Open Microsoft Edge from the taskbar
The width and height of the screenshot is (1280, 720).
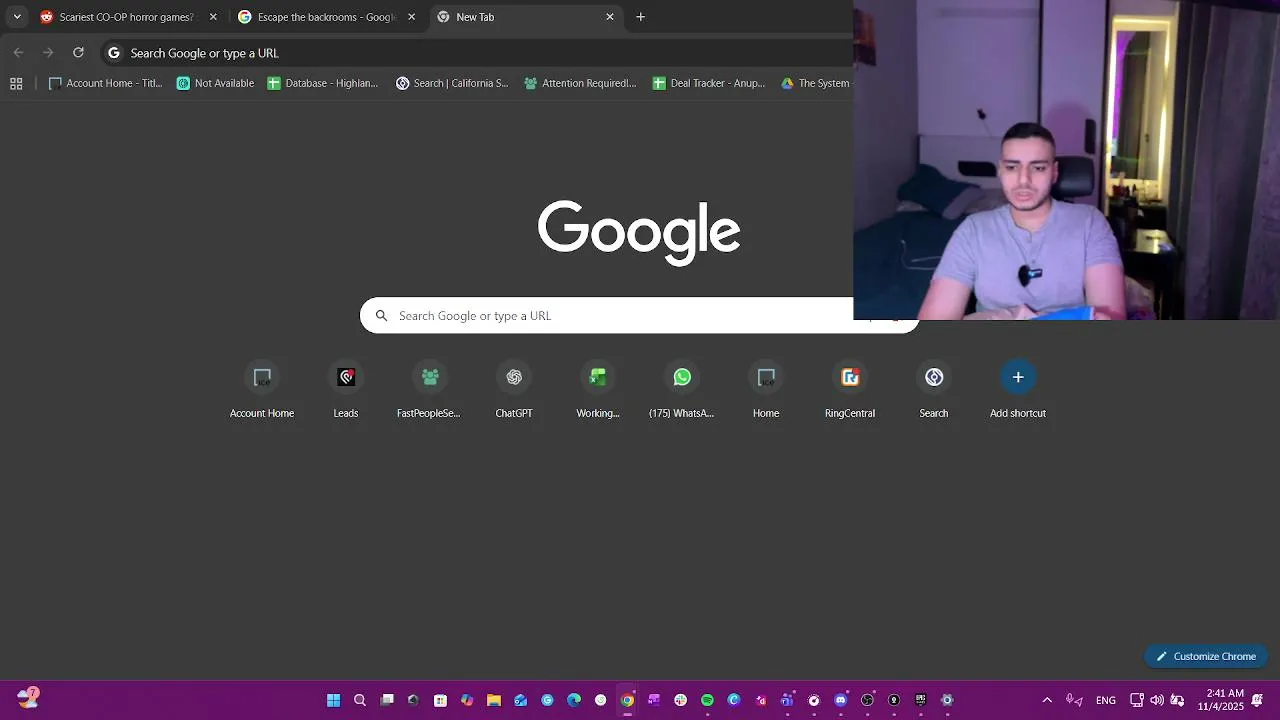point(574,700)
